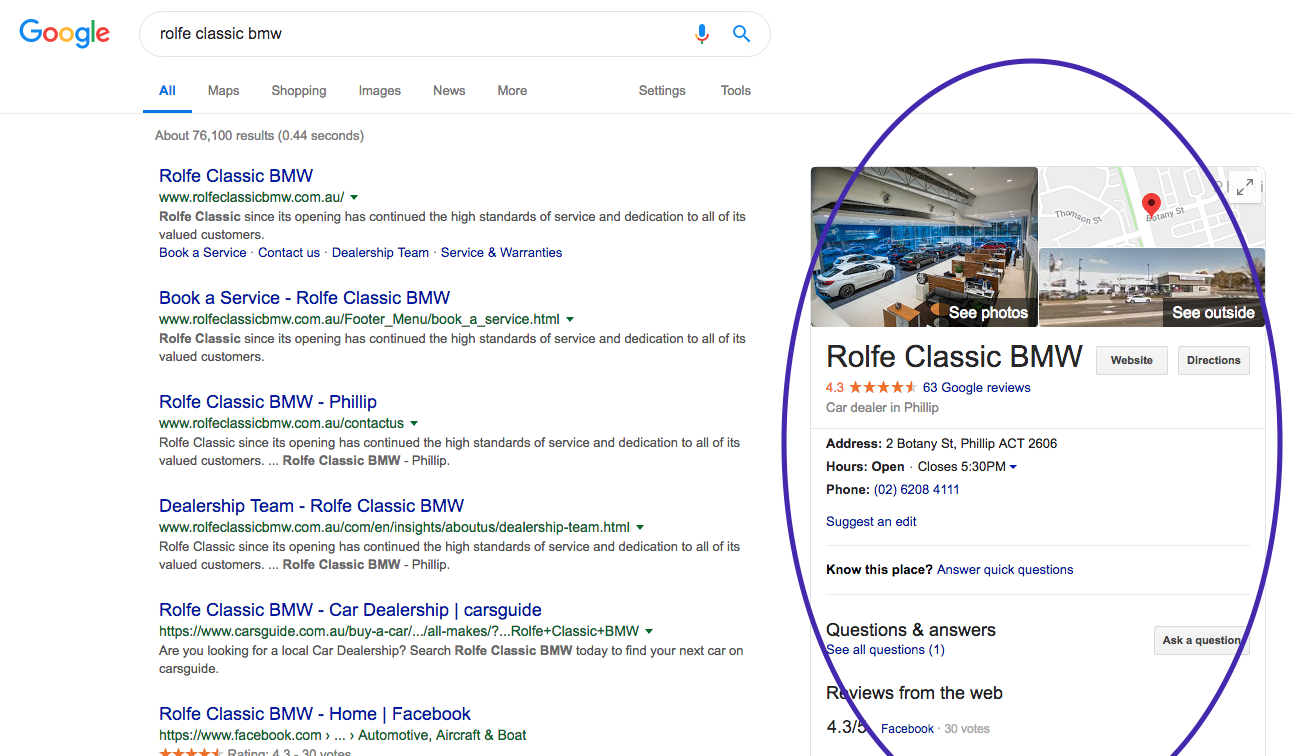
Task: Open See outside street view thumbnail
Action: click(1152, 288)
